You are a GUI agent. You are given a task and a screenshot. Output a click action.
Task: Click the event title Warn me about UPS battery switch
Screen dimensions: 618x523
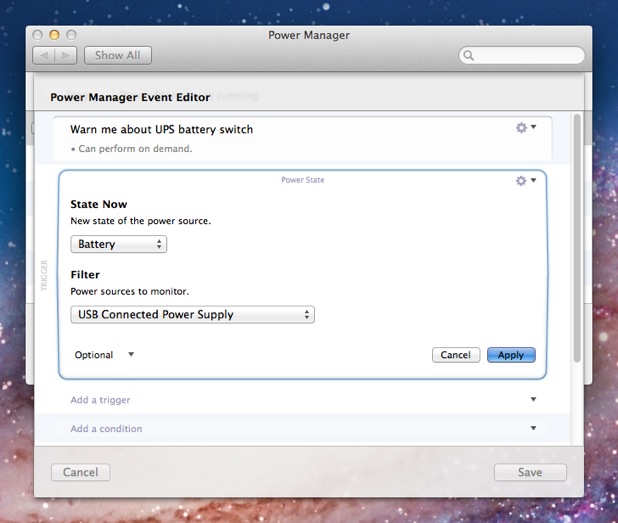[162, 130]
